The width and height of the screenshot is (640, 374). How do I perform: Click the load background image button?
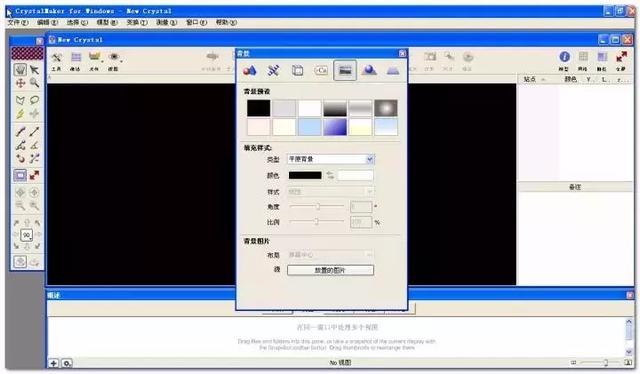point(330,270)
